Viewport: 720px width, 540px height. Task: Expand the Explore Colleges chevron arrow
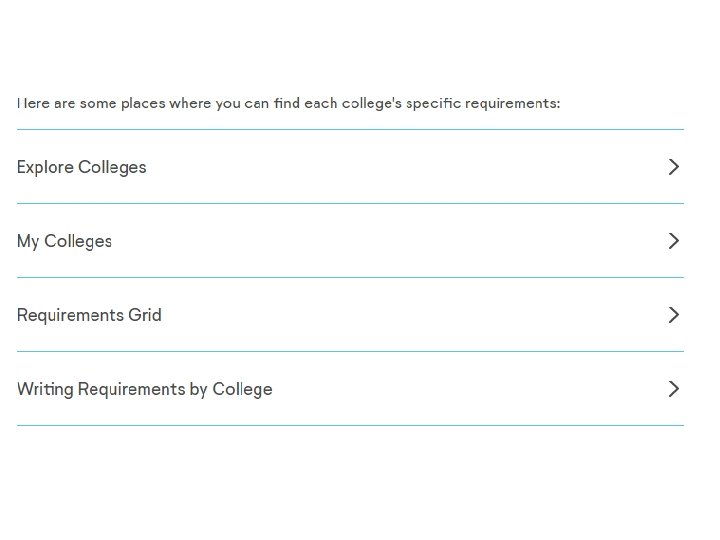[x=673, y=167]
